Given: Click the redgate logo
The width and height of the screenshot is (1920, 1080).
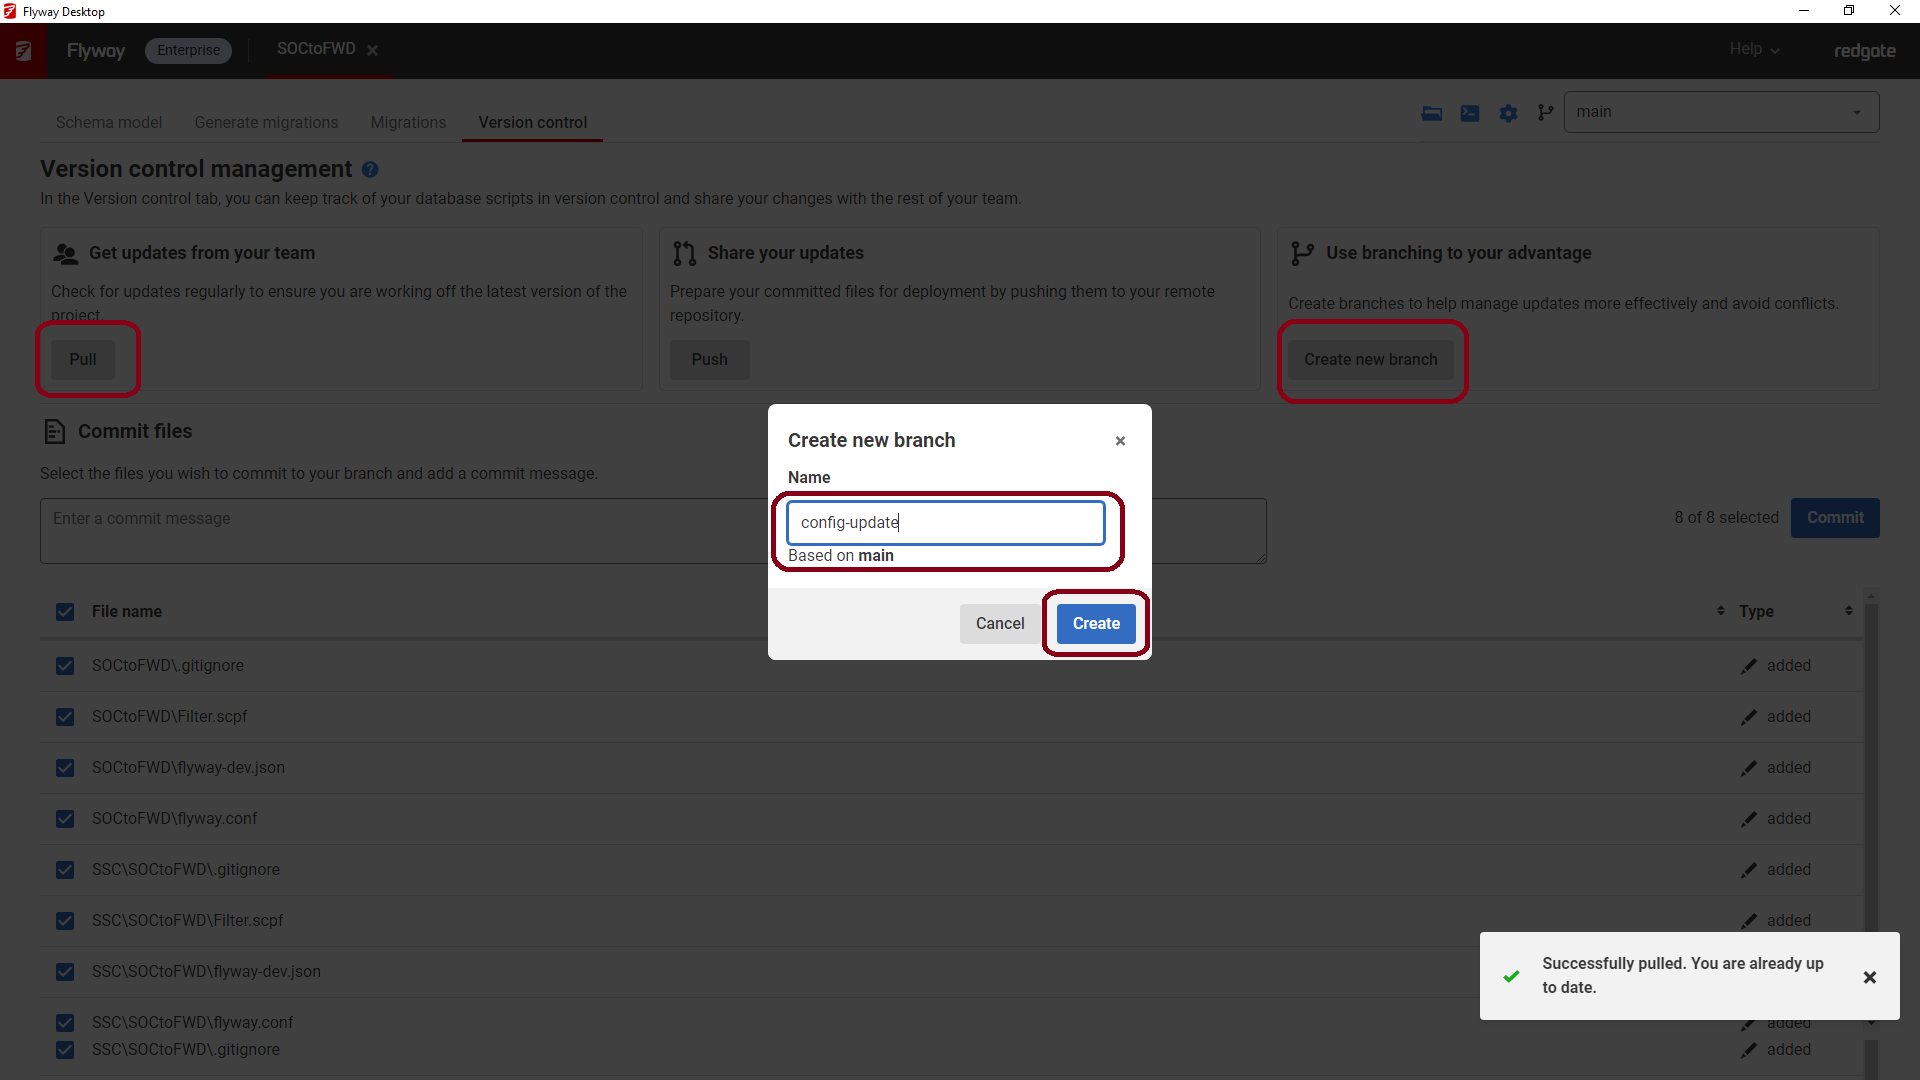Looking at the screenshot, I should click(1864, 51).
